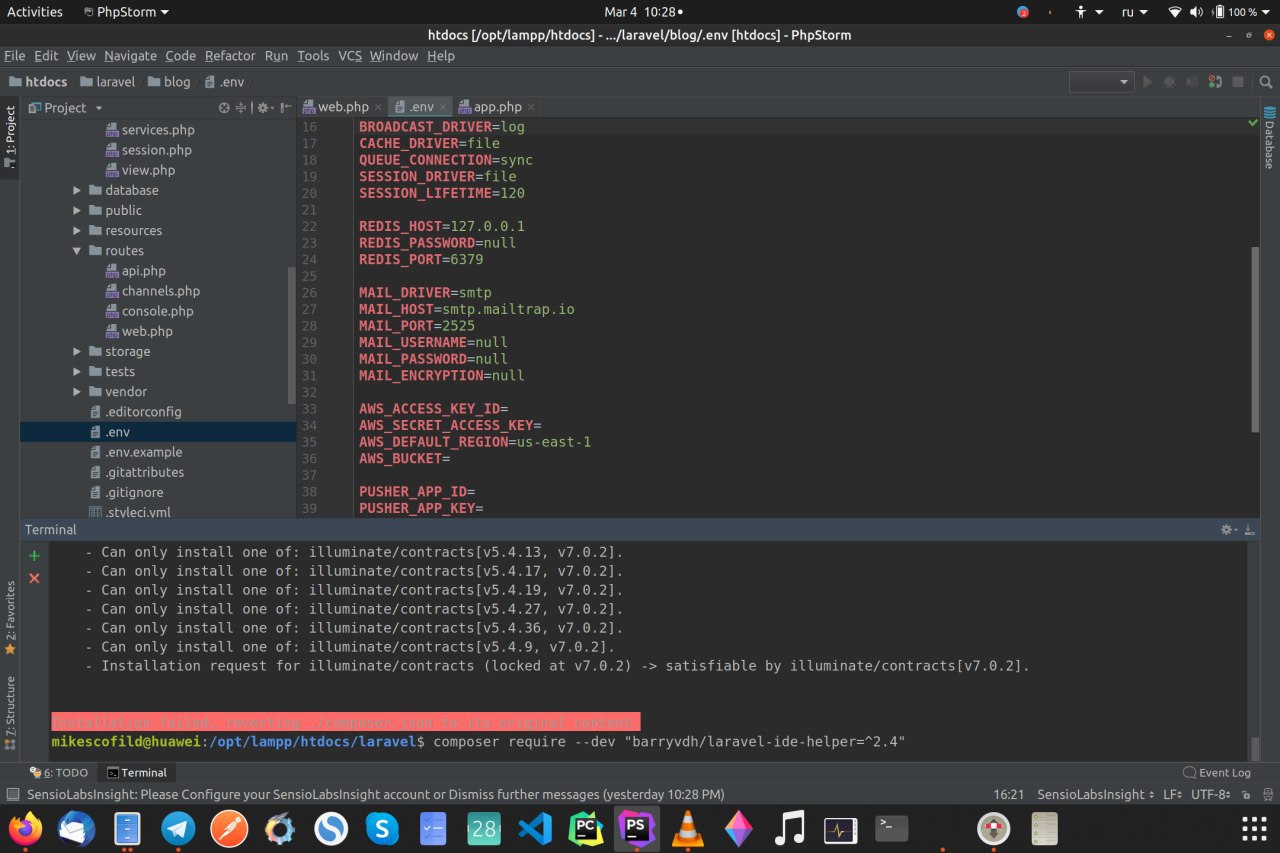Open the Project panel gear settings
This screenshot has width=1280, height=853.
264,108
